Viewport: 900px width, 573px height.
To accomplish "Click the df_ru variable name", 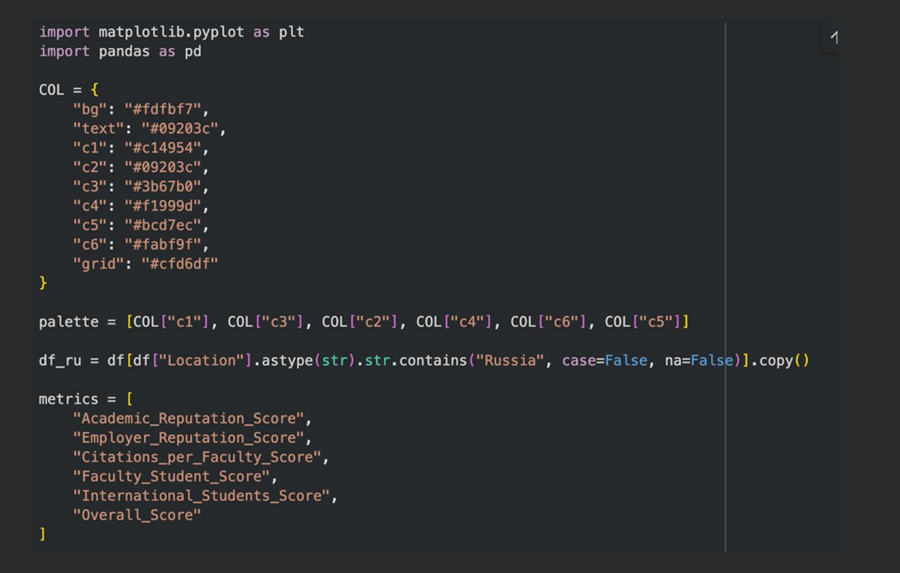I will pos(60,360).
